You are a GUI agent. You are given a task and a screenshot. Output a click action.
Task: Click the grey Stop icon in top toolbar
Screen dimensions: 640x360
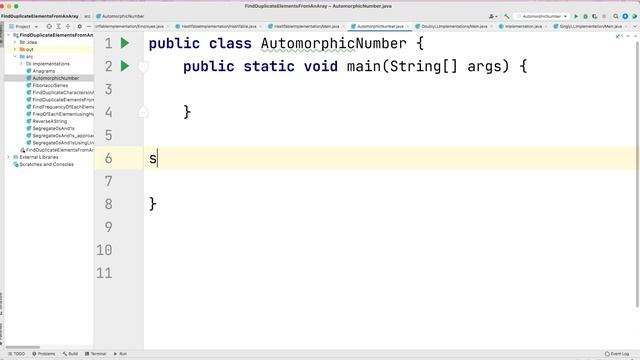pyautogui.click(x=604, y=16)
